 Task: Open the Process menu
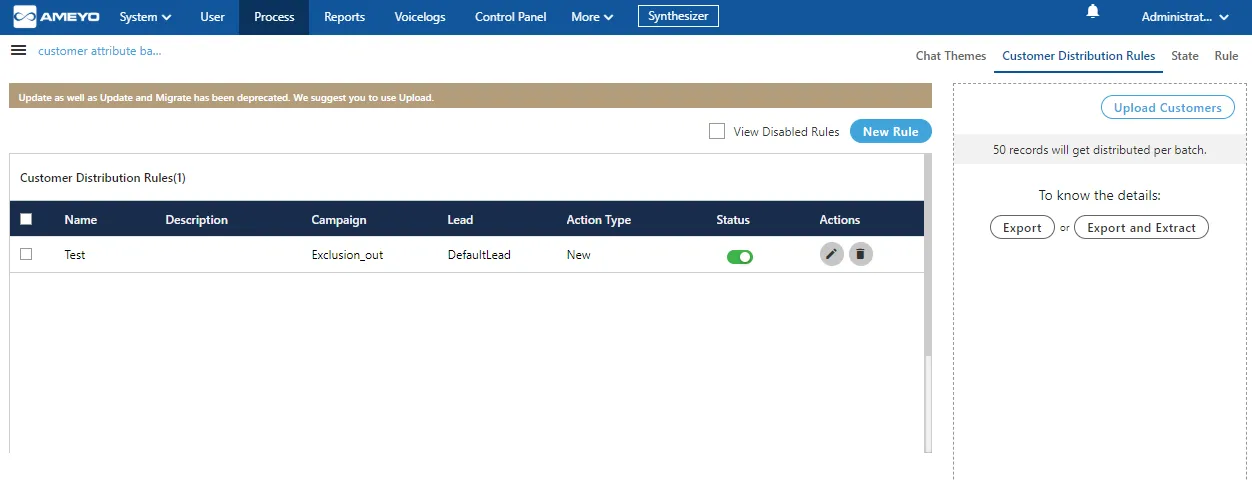(x=274, y=17)
